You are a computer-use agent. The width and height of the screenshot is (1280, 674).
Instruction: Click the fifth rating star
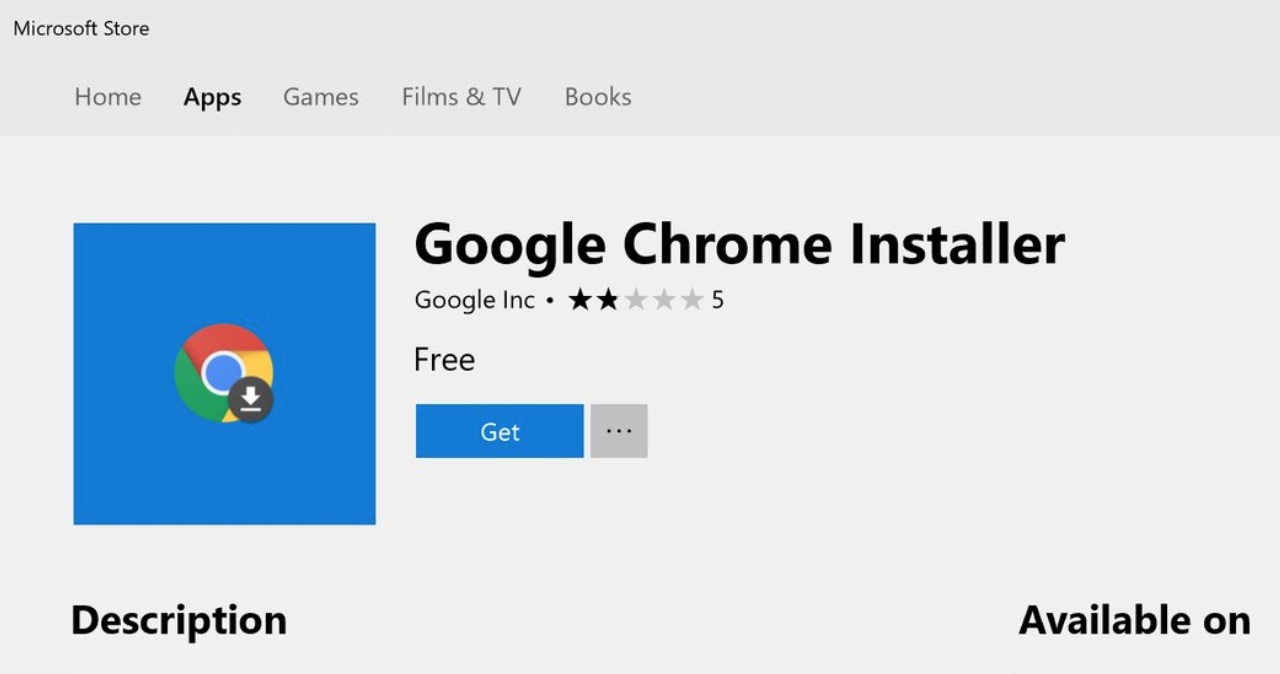pos(691,300)
